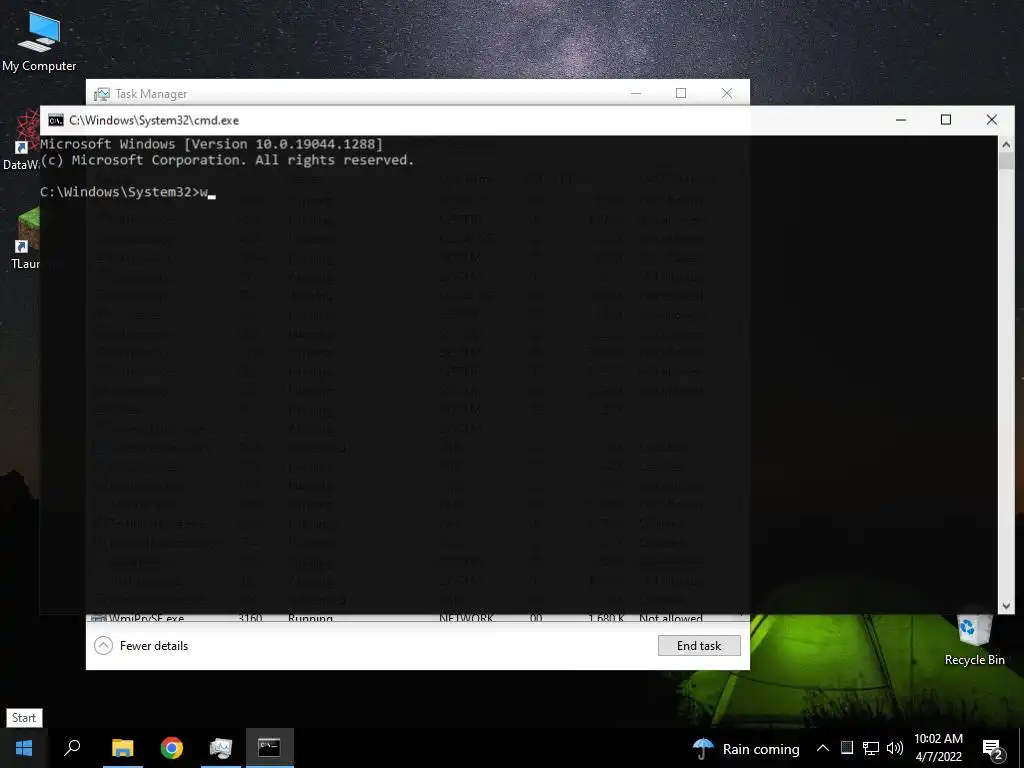1024x768 pixels.
Task: Click the C:\Windows\System32\cmd.exe title text
Action: tap(154, 120)
